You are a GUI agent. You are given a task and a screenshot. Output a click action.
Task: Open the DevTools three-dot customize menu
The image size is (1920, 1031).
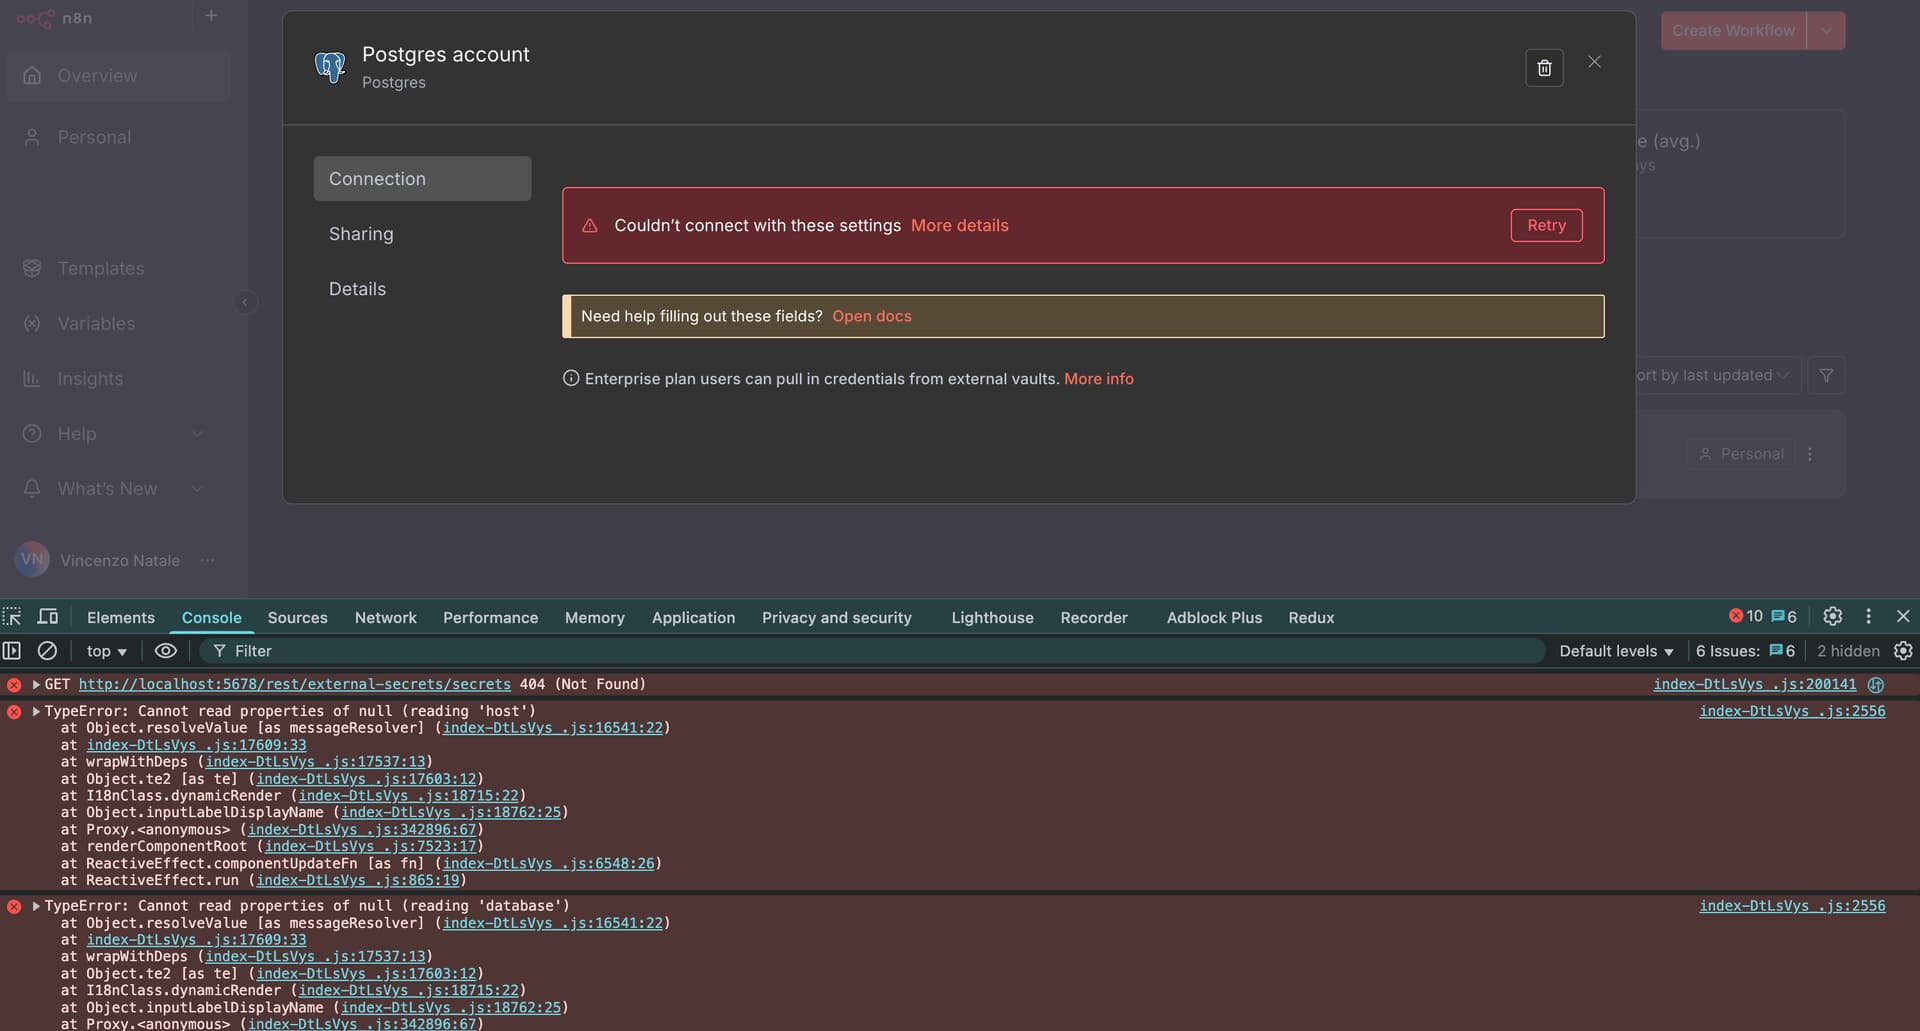tap(1868, 617)
